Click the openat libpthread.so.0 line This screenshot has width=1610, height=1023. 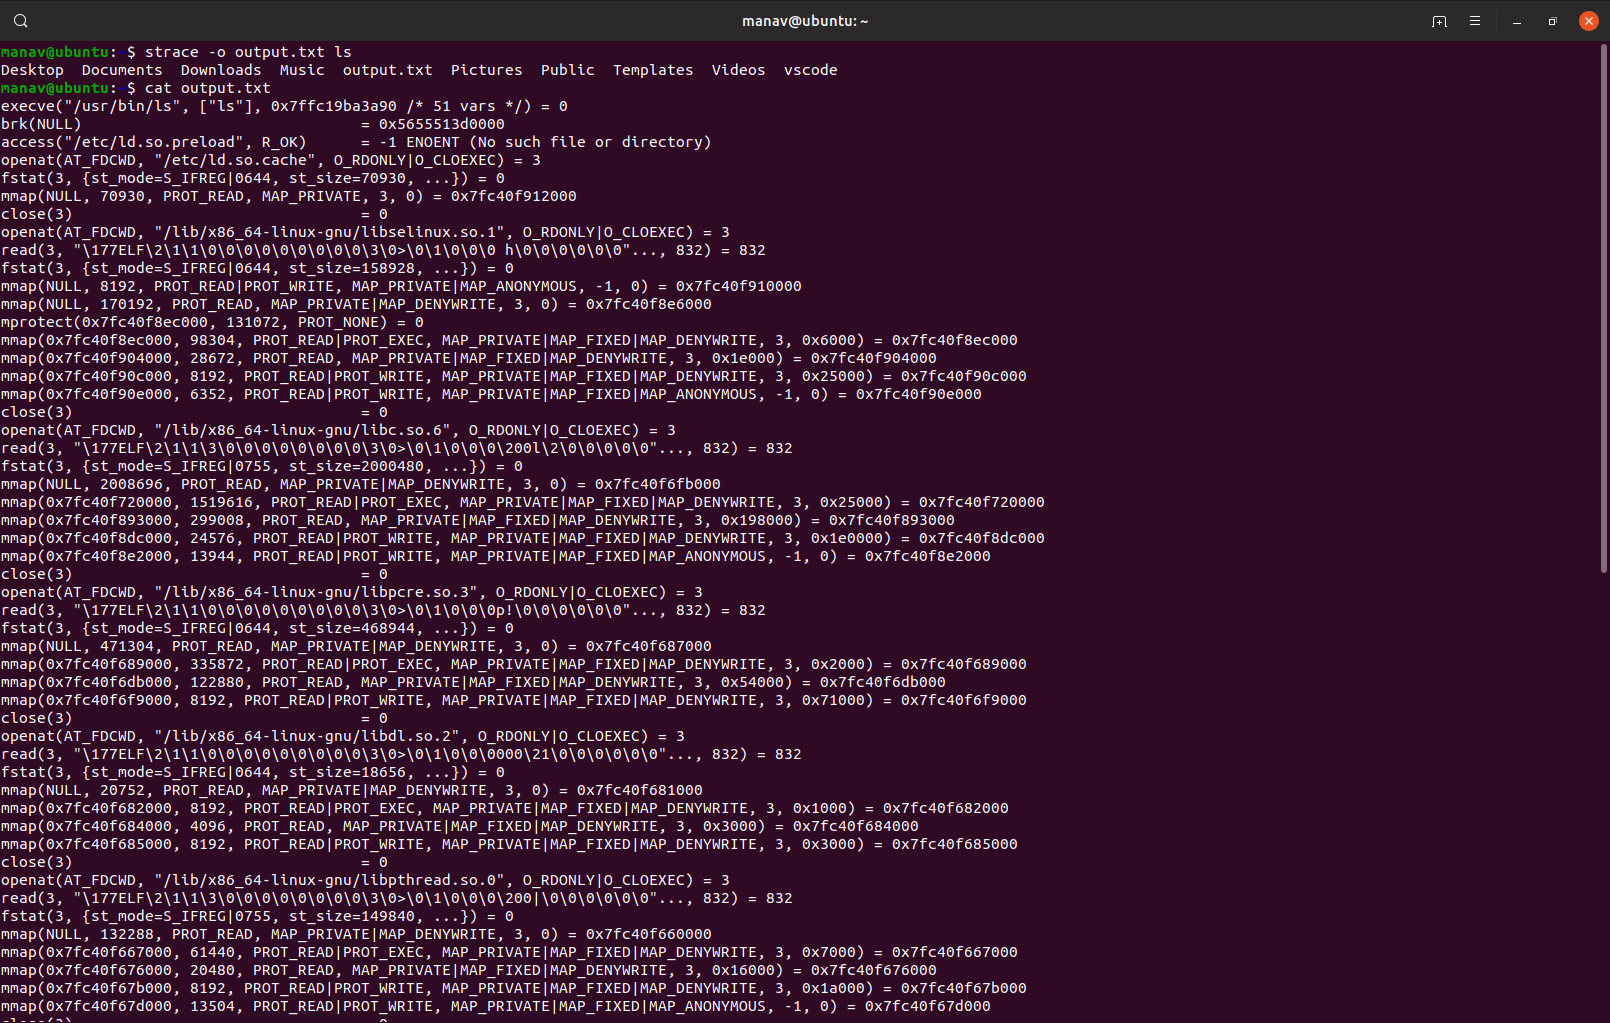pyautogui.click(x=365, y=880)
